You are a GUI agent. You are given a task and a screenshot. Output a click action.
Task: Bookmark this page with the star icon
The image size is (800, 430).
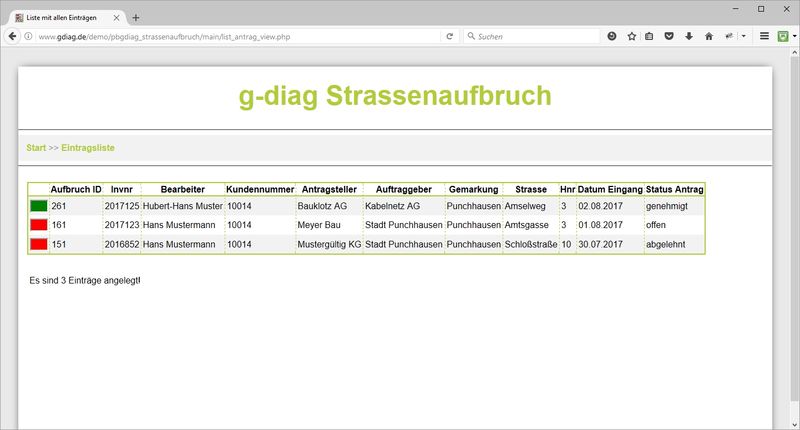coord(631,36)
